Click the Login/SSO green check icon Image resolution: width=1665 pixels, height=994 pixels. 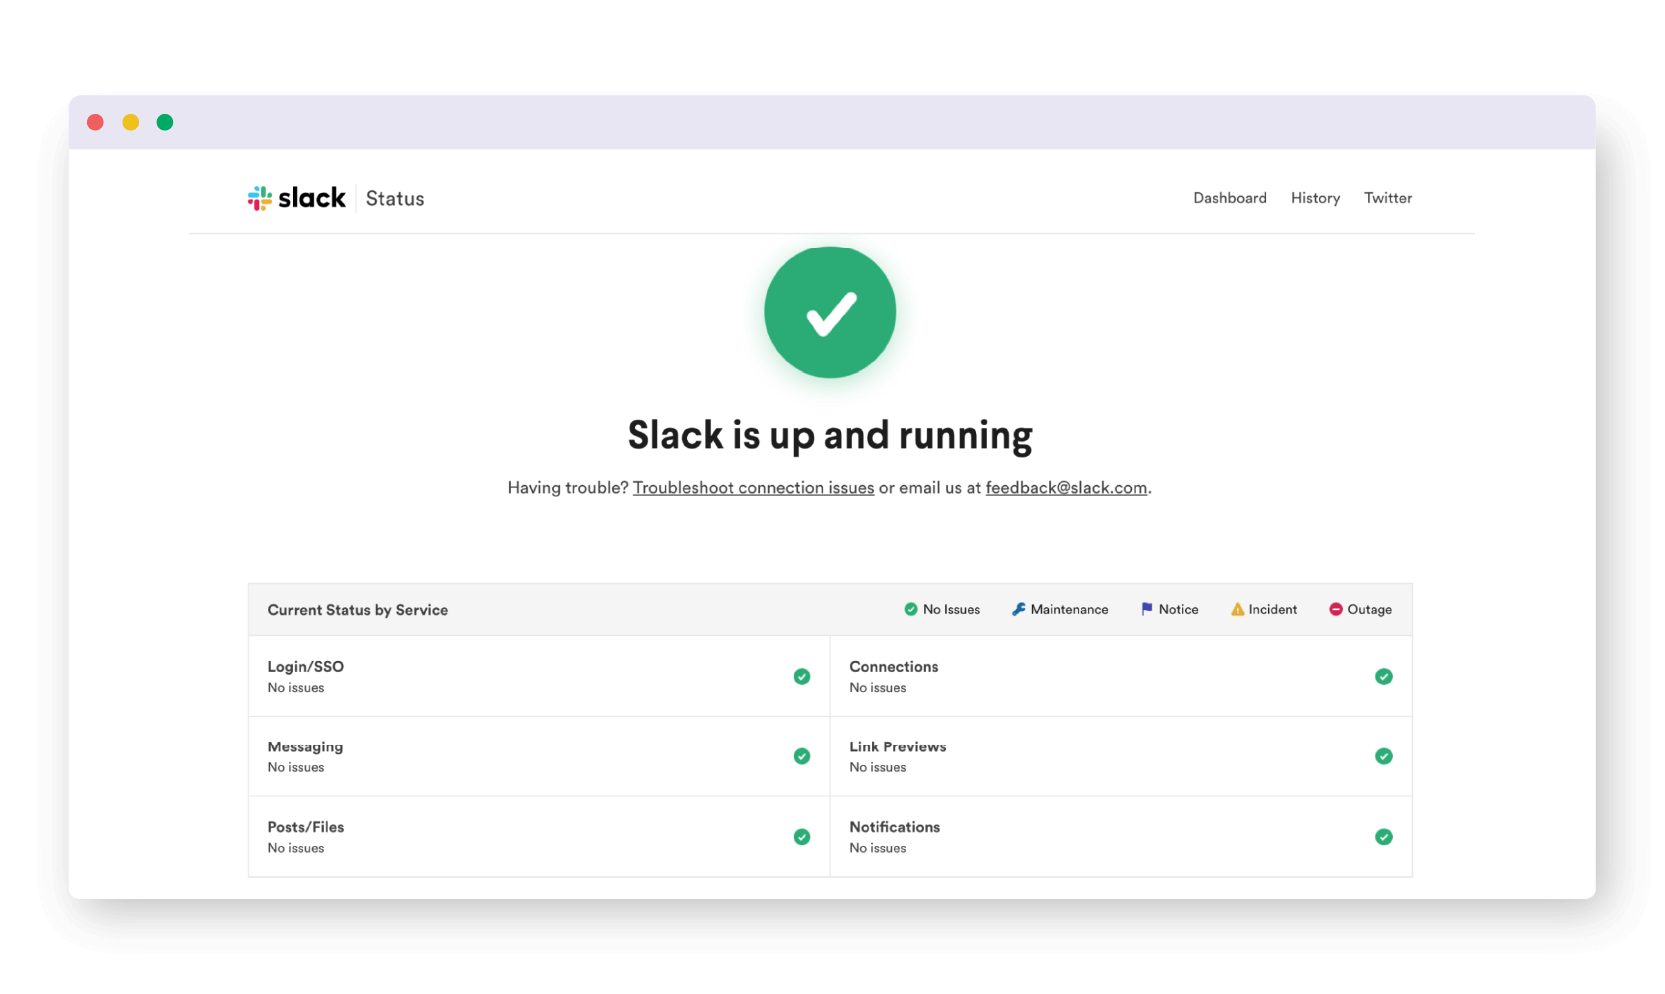tap(802, 677)
